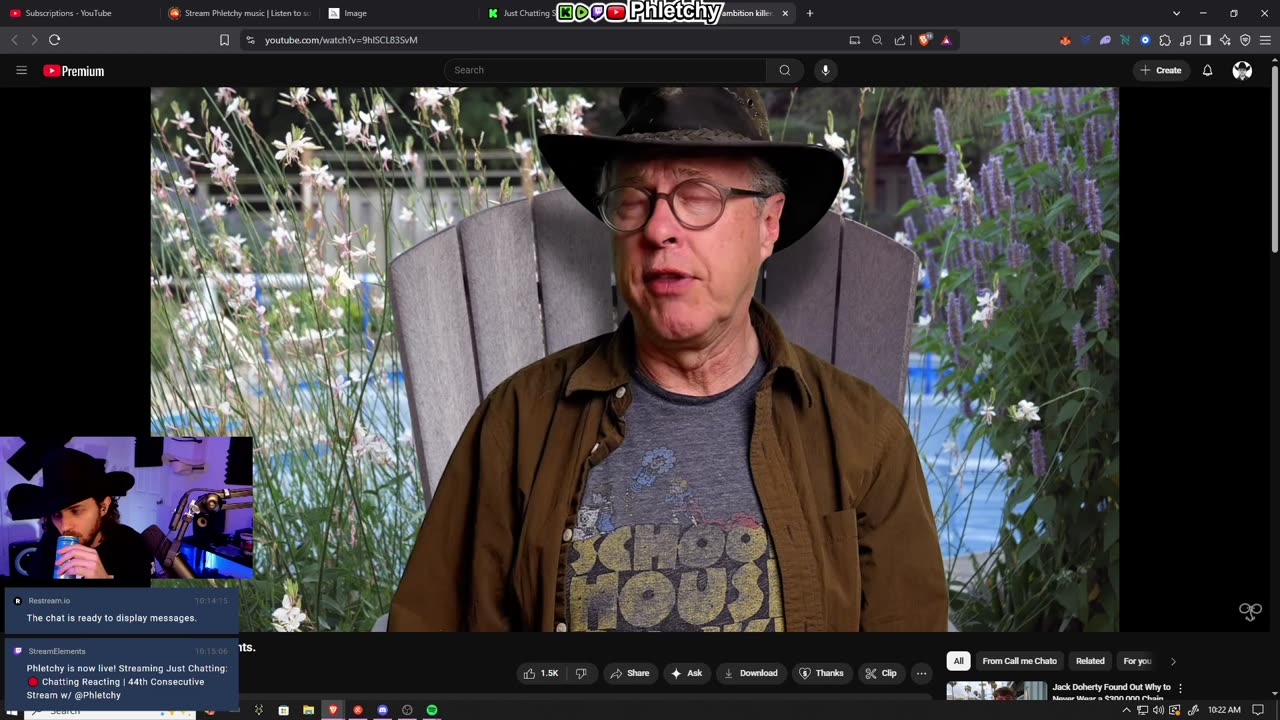Expand the tab search dropdown arrow
1280x720 pixels.
tap(1176, 13)
